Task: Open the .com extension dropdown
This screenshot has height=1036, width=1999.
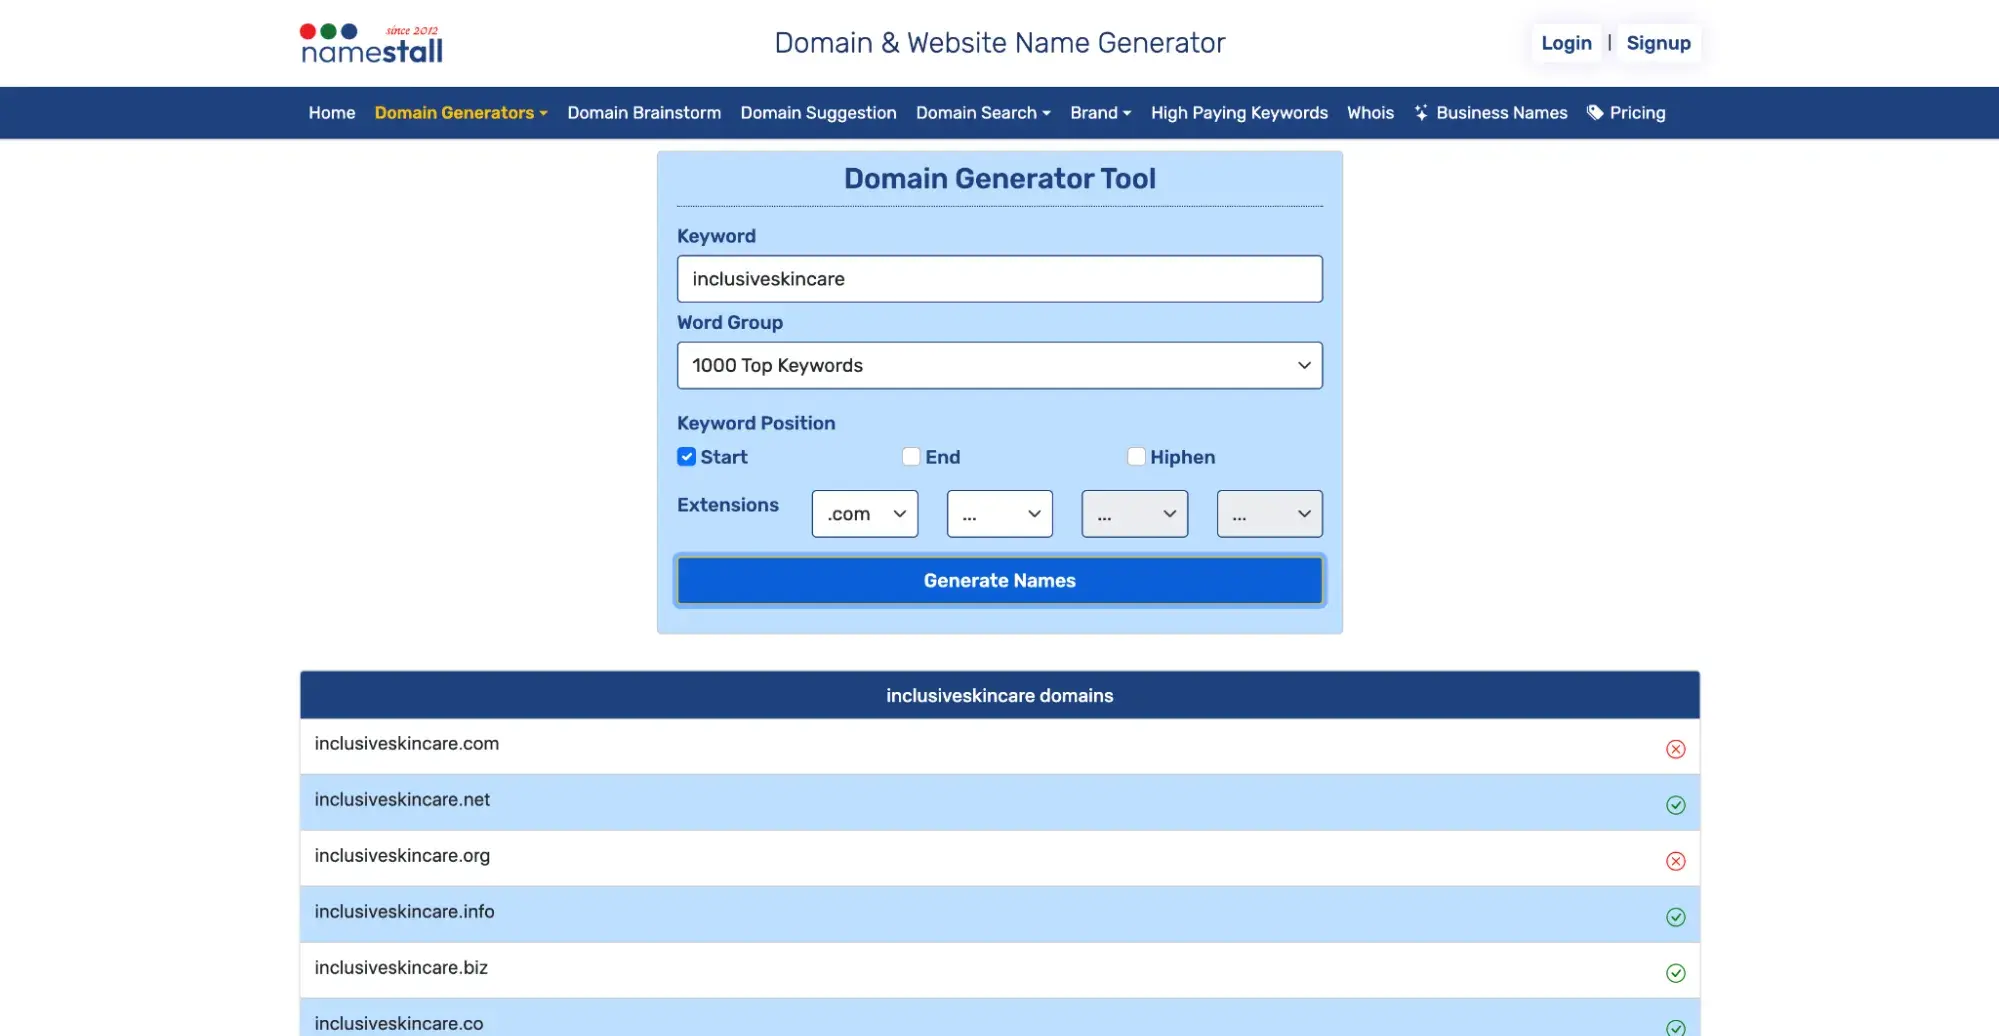Action: click(x=864, y=514)
